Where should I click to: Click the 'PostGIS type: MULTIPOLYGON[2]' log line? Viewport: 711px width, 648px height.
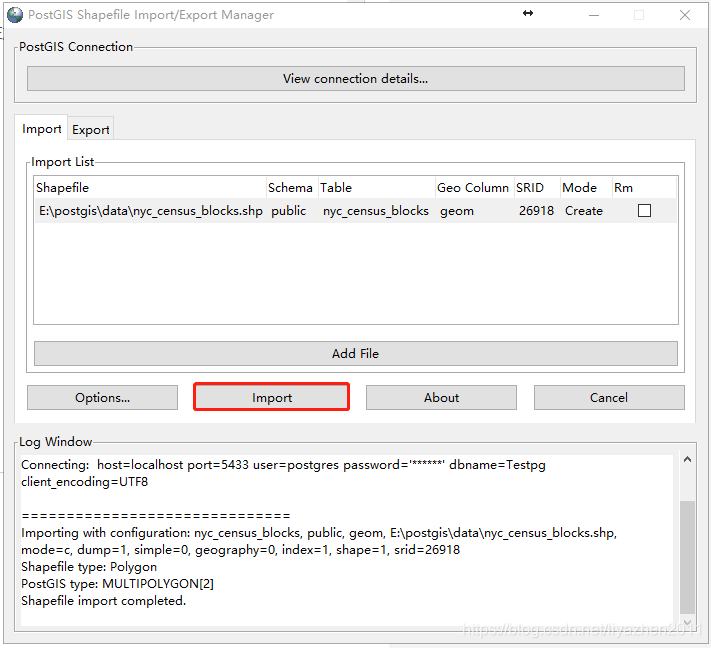[x=117, y=583]
